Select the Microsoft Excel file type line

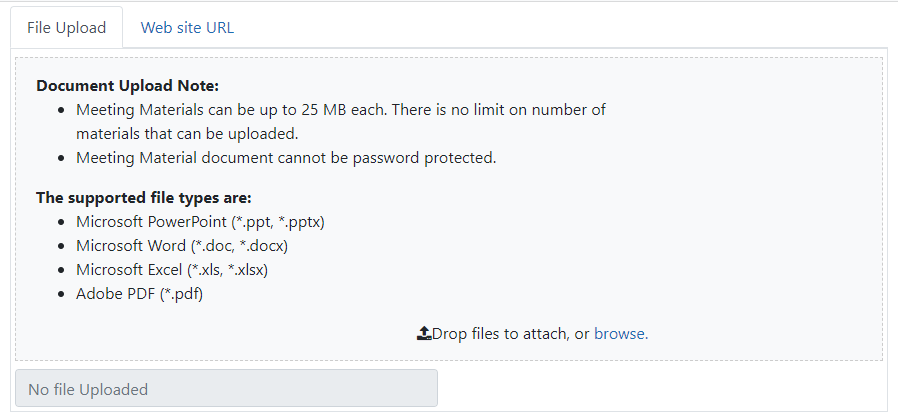[x=172, y=270]
